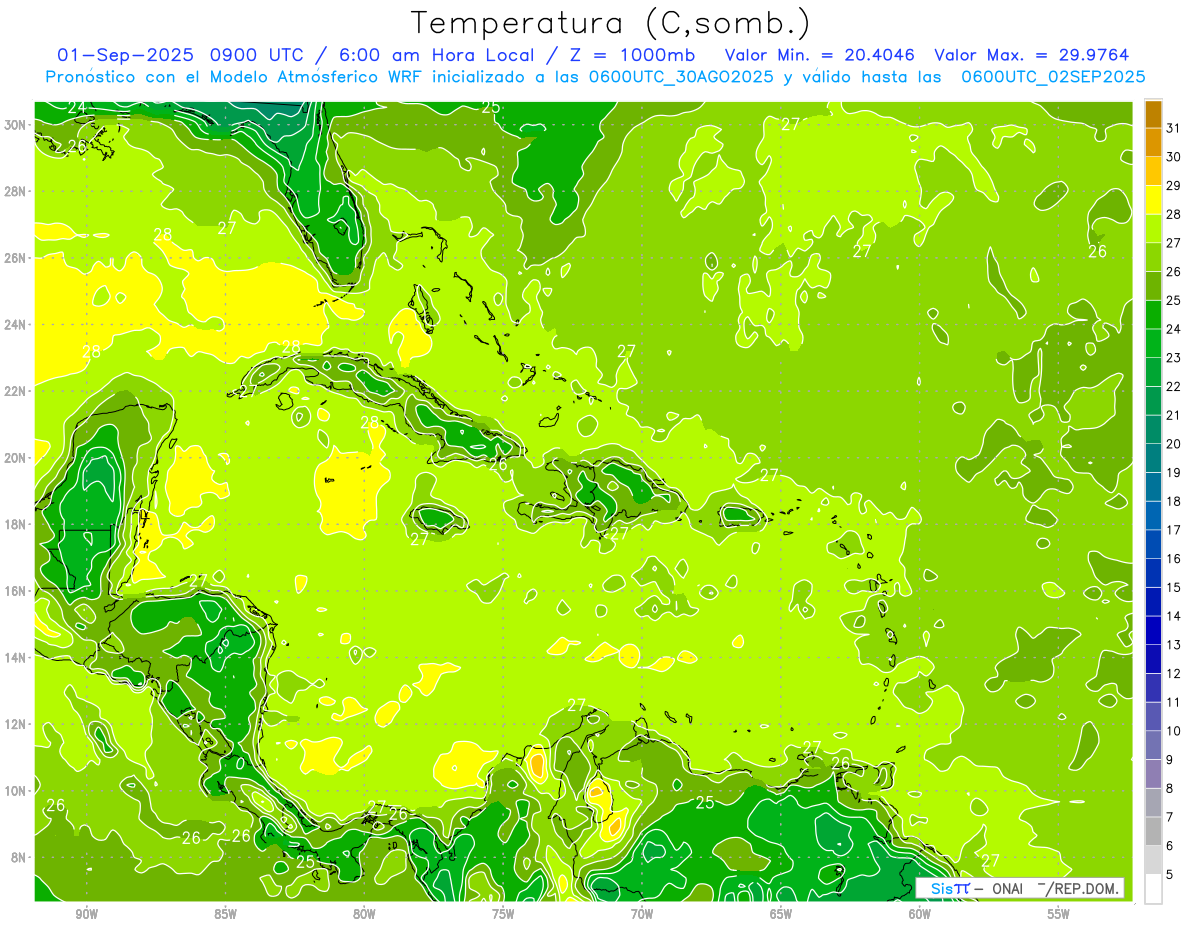Click the legend value 29
The image size is (1200, 927).
[1174, 186]
